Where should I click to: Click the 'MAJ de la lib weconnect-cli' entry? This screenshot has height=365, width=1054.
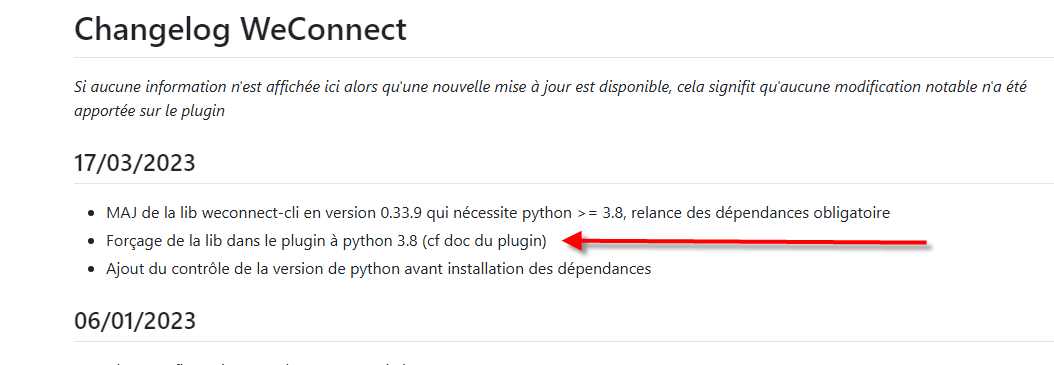[498, 213]
